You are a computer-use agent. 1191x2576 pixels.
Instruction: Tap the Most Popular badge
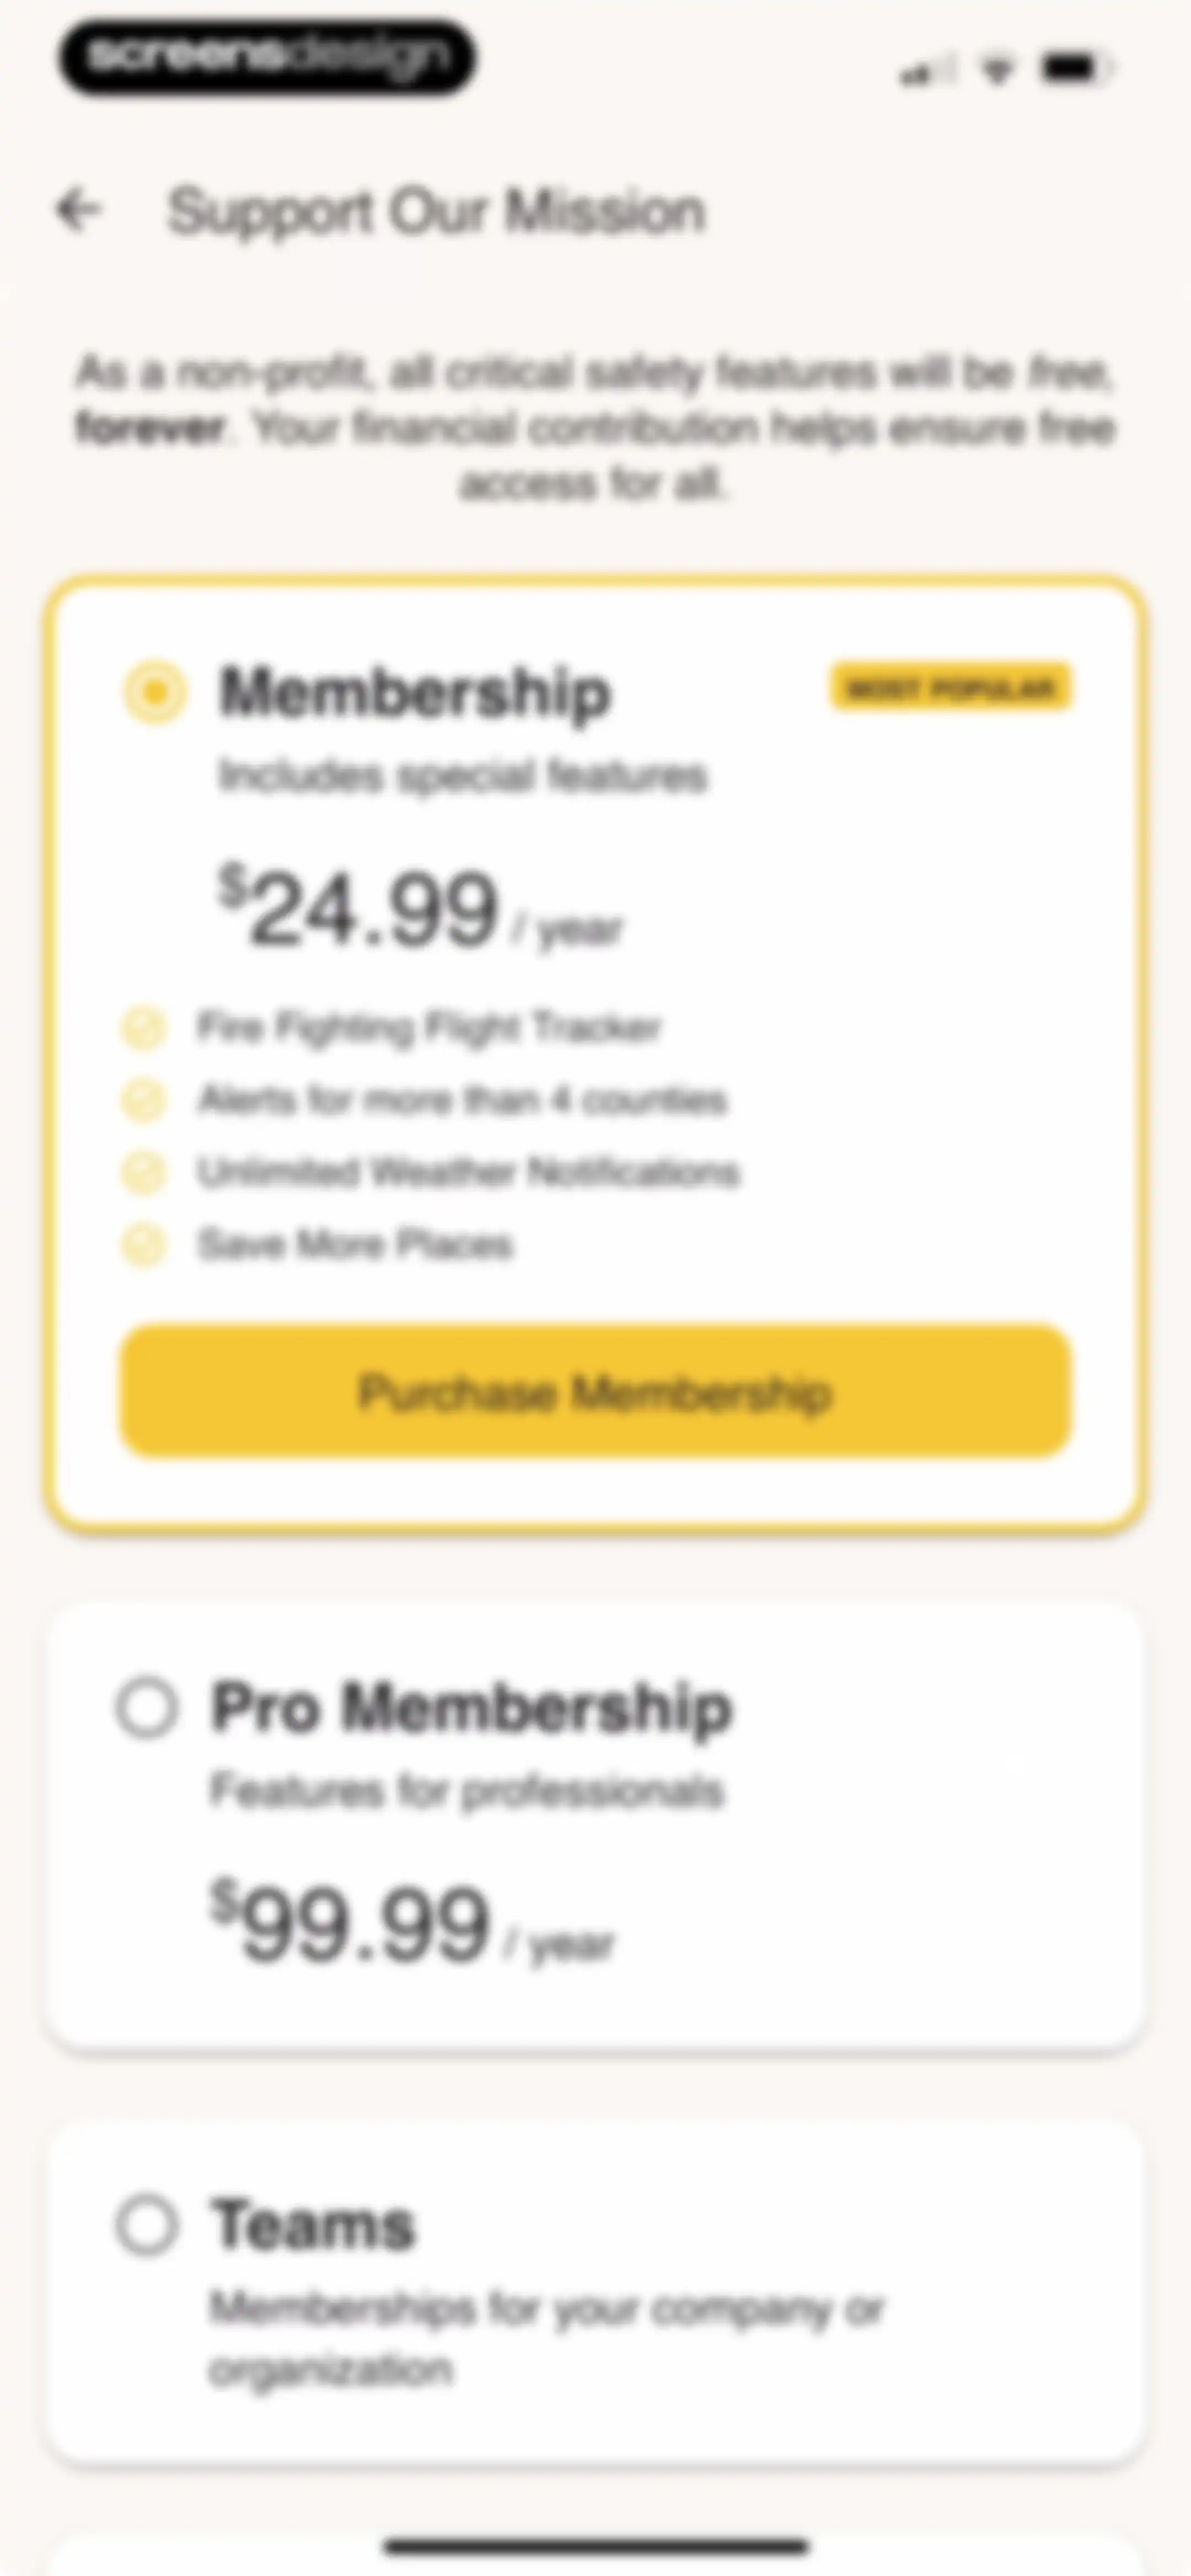pyautogui.click(x=951, y=687)
